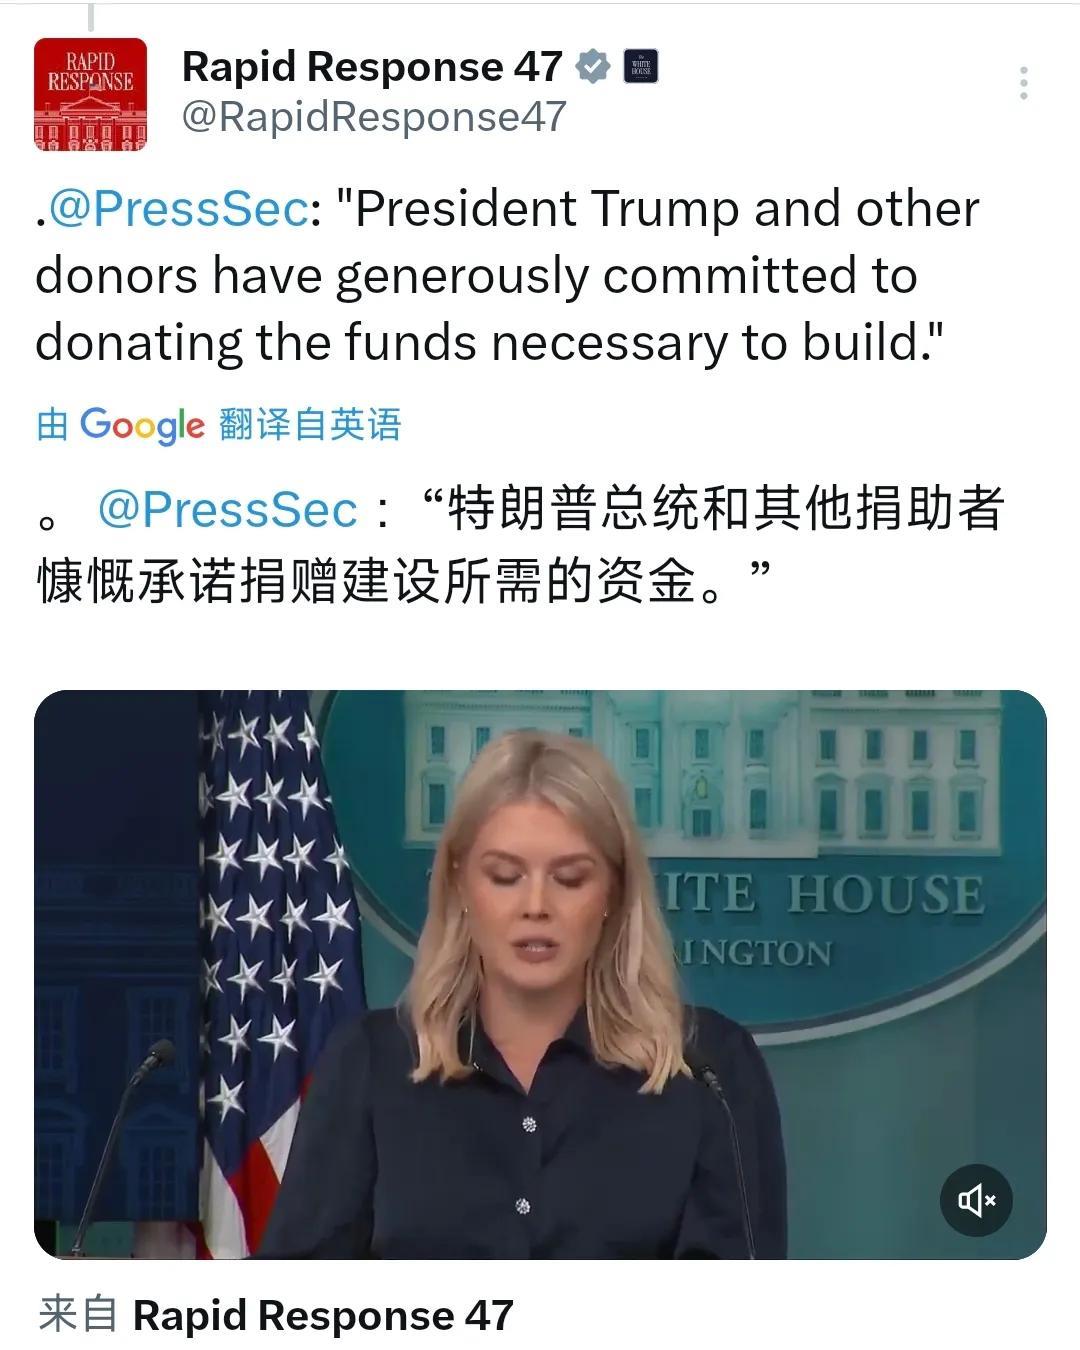
Task: Unmute the video using the speaker icon
Action: 976,1200
